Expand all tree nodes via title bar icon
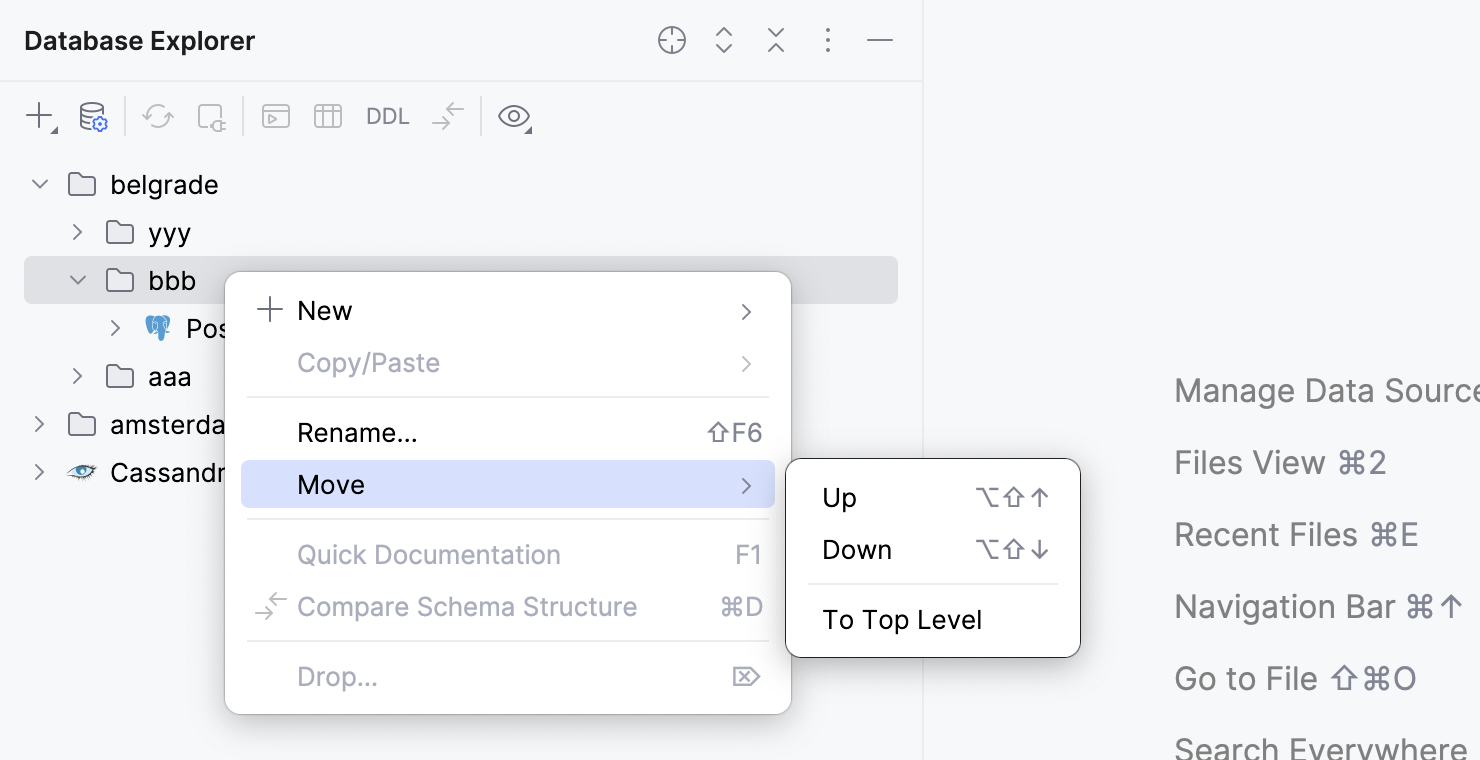This screenshot has height=760, width=1480. point(723,40)
